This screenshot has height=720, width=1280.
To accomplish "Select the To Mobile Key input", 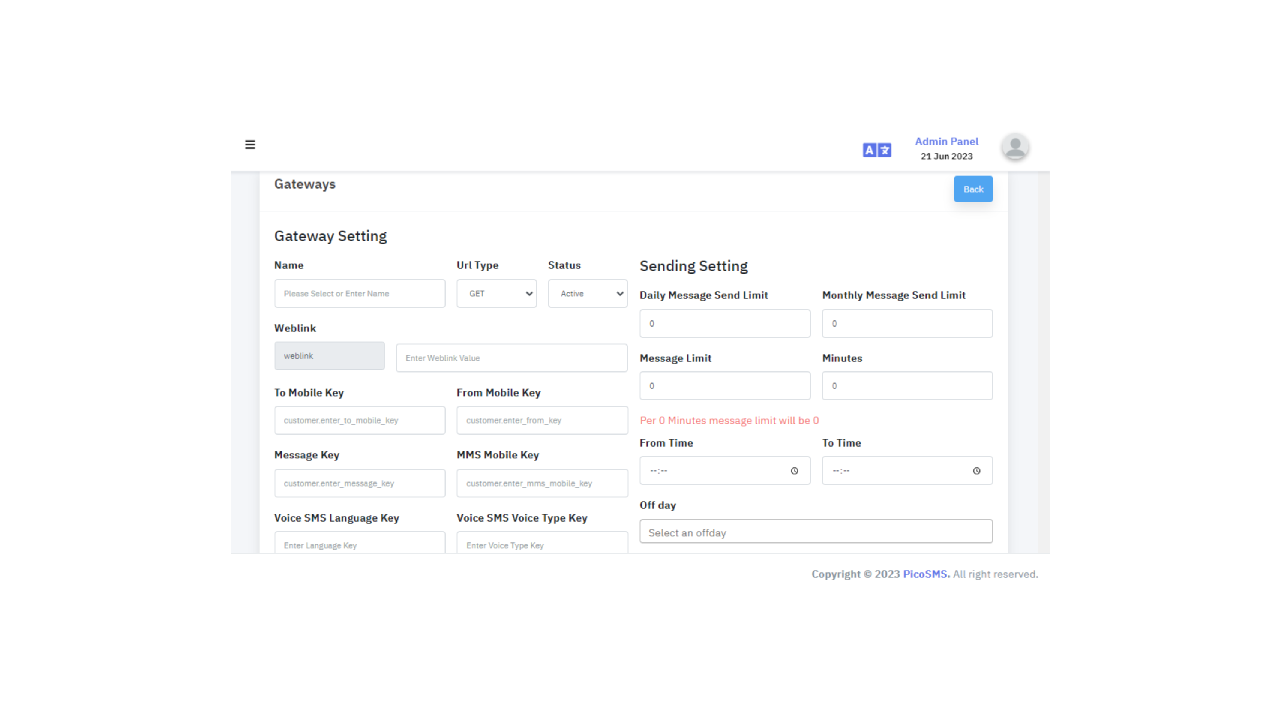I will point(359,421).
